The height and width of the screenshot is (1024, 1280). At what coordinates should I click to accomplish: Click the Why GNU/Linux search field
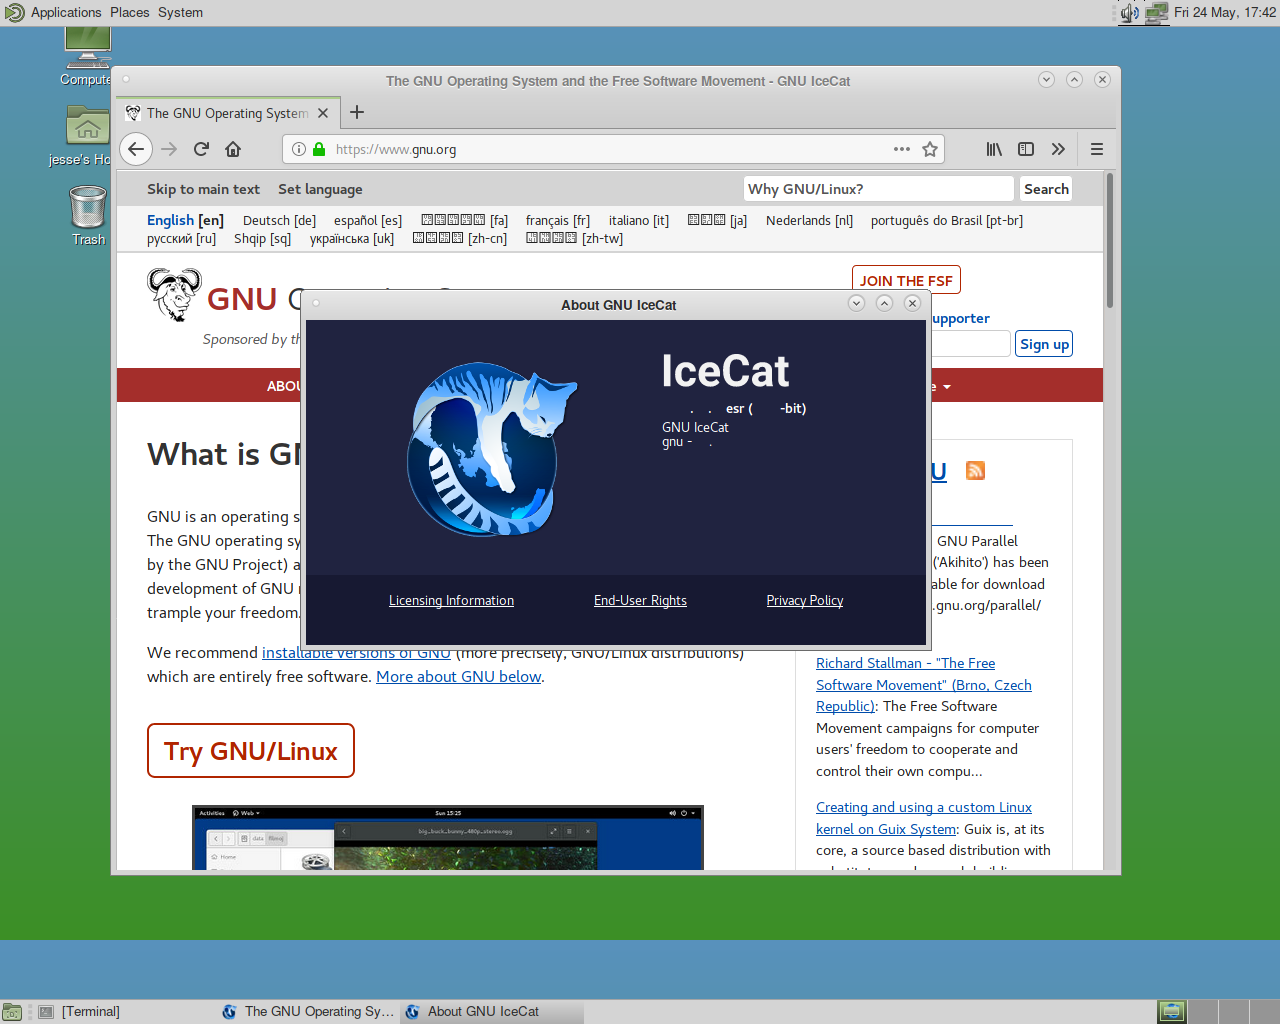[x=878, y=189]
